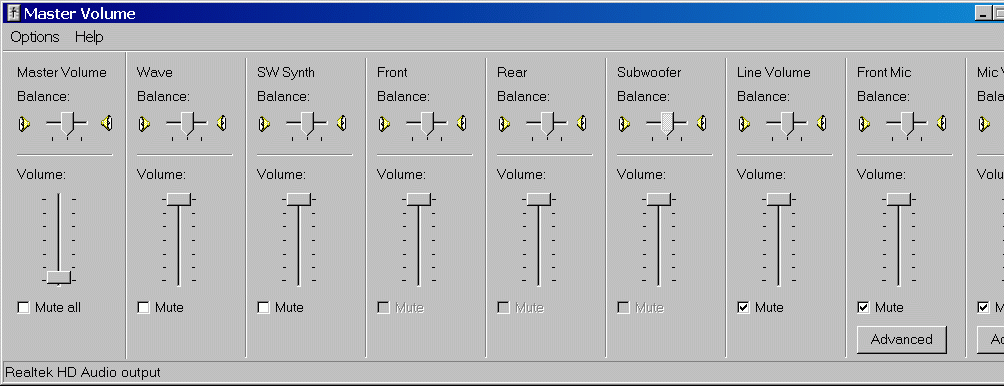Screen dimensions: 1004x386
Task: Open Advanced settings for Front Mic
Action: coord(902,339)
